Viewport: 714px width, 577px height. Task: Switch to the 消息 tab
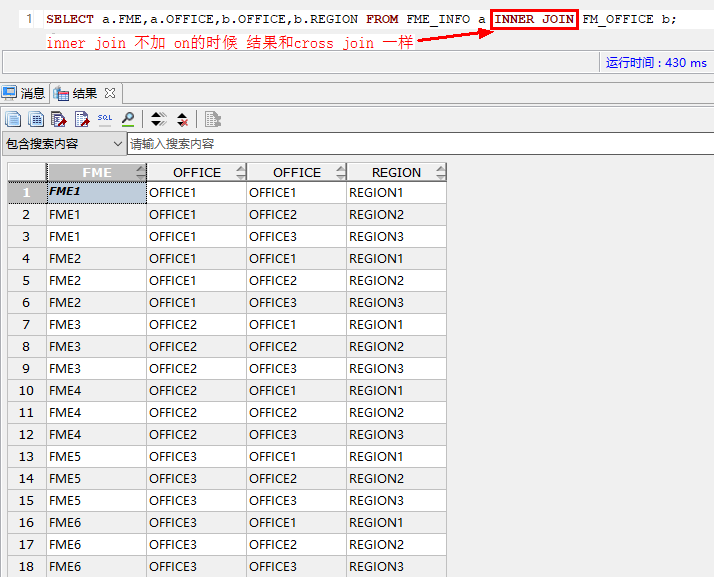(x=24, y=93)
